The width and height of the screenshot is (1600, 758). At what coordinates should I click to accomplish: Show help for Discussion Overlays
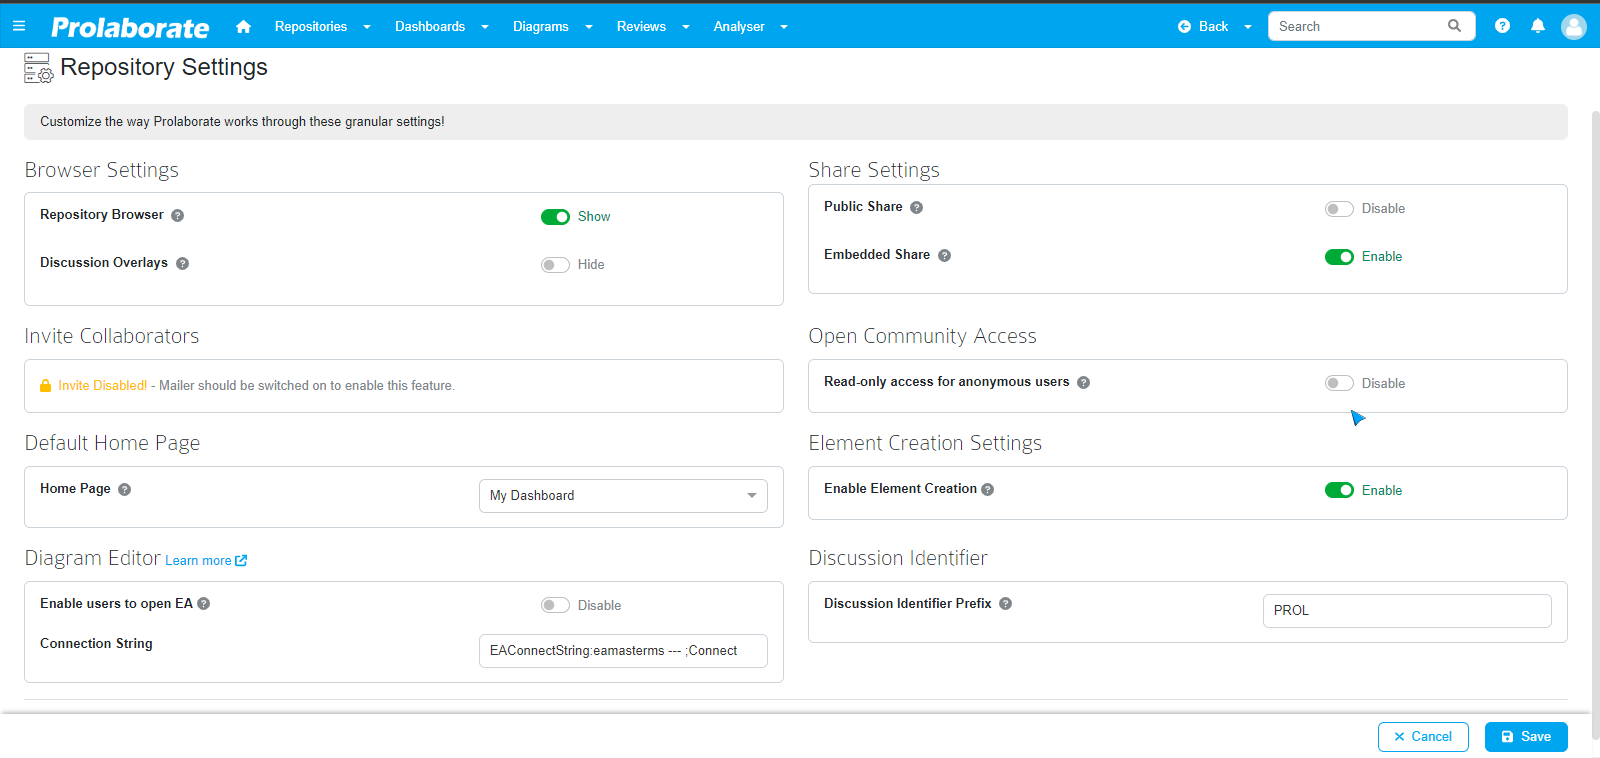coord(182,263)
